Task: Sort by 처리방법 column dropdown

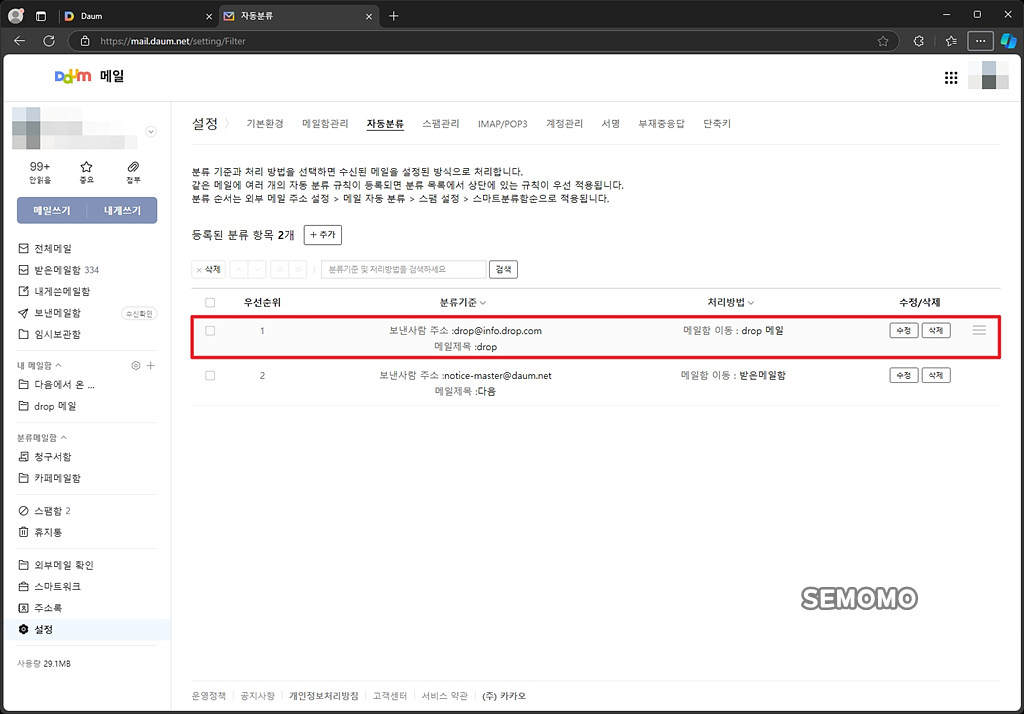Action: click(731, 302)
